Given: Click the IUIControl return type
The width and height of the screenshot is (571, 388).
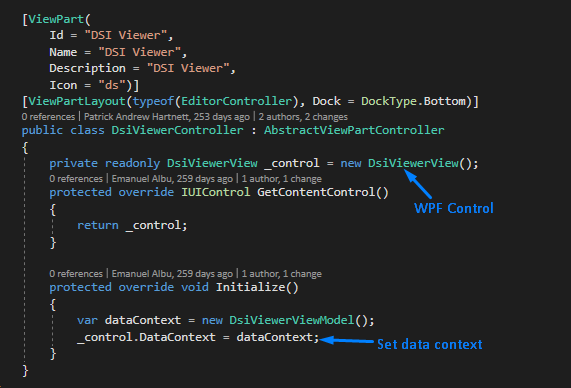Looking at the screenshot, I should click(x=216, y=192).
